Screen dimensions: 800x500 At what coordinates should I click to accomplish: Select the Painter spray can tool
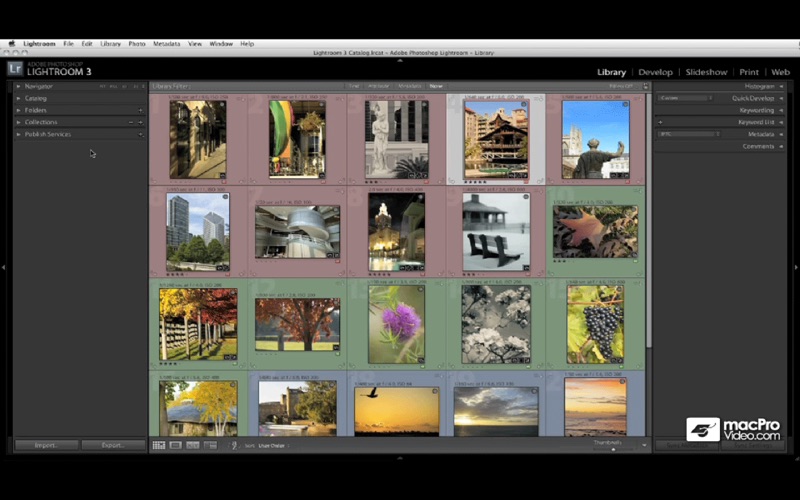click(234, 445)
